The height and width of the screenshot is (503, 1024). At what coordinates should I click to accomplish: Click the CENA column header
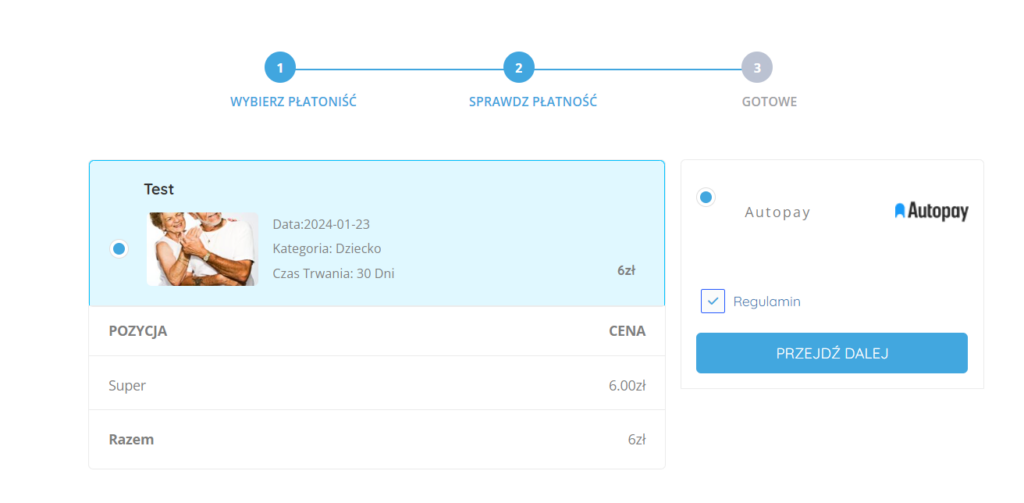[627, 331]
